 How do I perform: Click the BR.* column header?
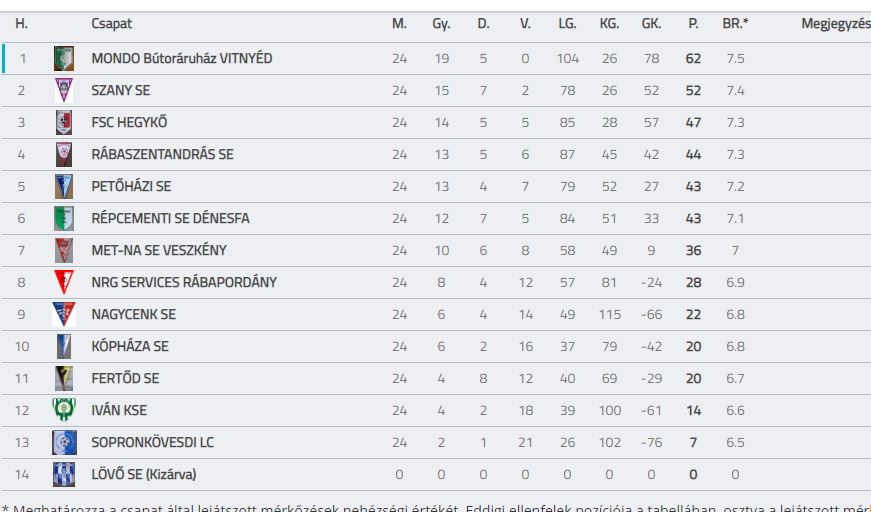click(x=735, y=24)
